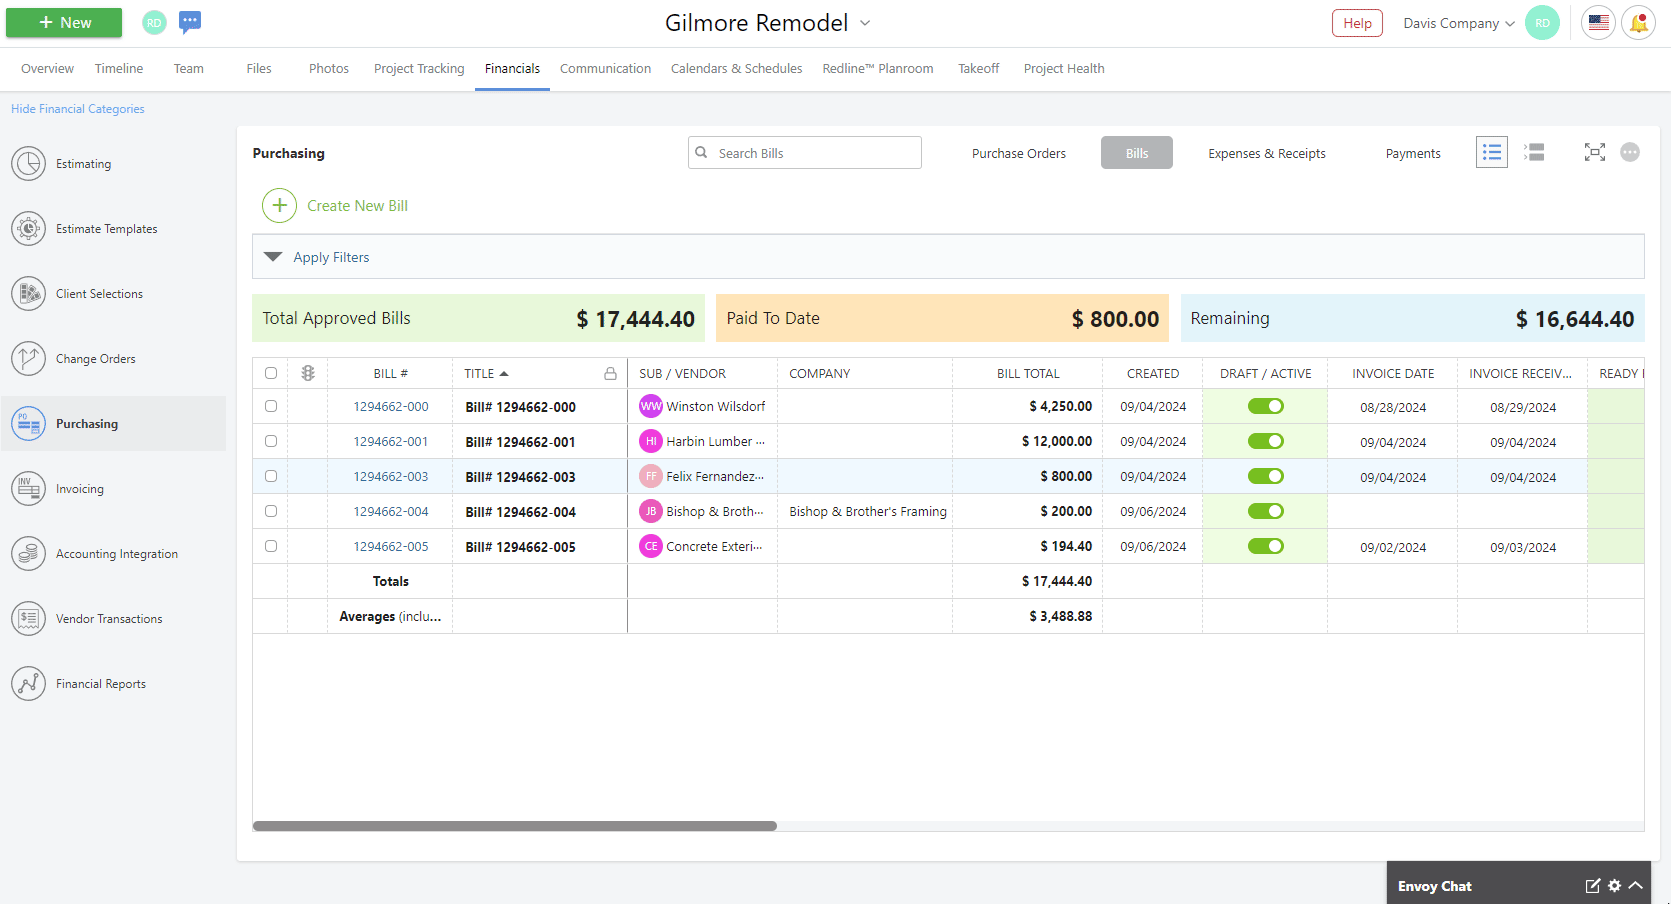Open Financial Reports chart icon
This screenshot has width=1671, height=904.
click(29, 684)
